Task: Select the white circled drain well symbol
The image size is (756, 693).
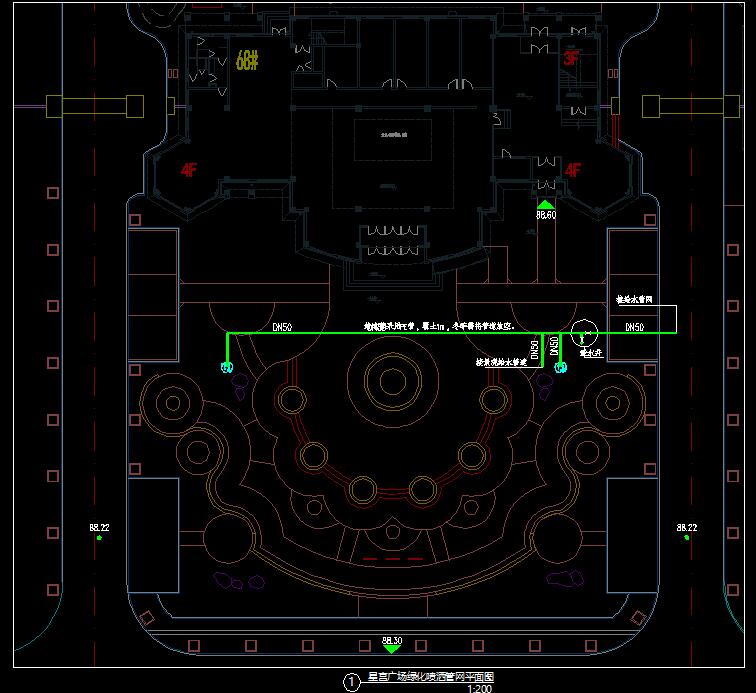Action: tap(584, 333)
